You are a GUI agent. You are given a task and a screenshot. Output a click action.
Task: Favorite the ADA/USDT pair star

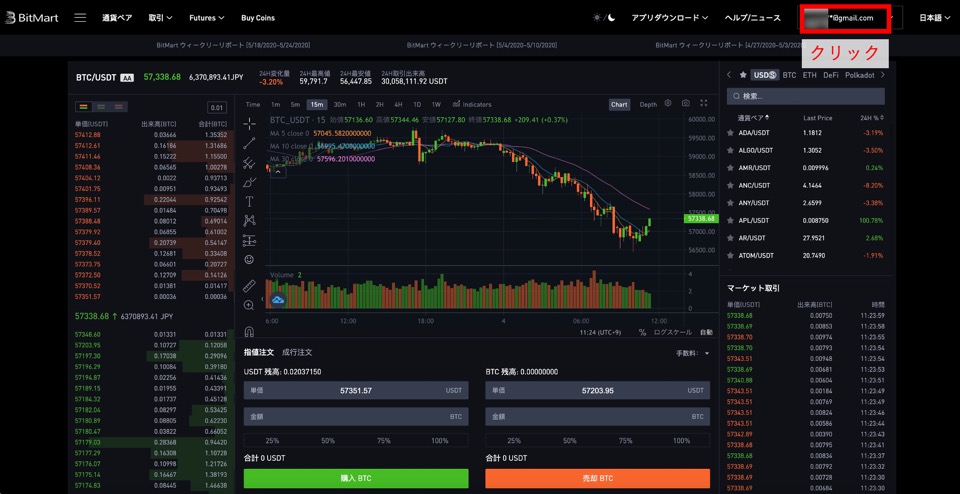[x=730, y=132]
